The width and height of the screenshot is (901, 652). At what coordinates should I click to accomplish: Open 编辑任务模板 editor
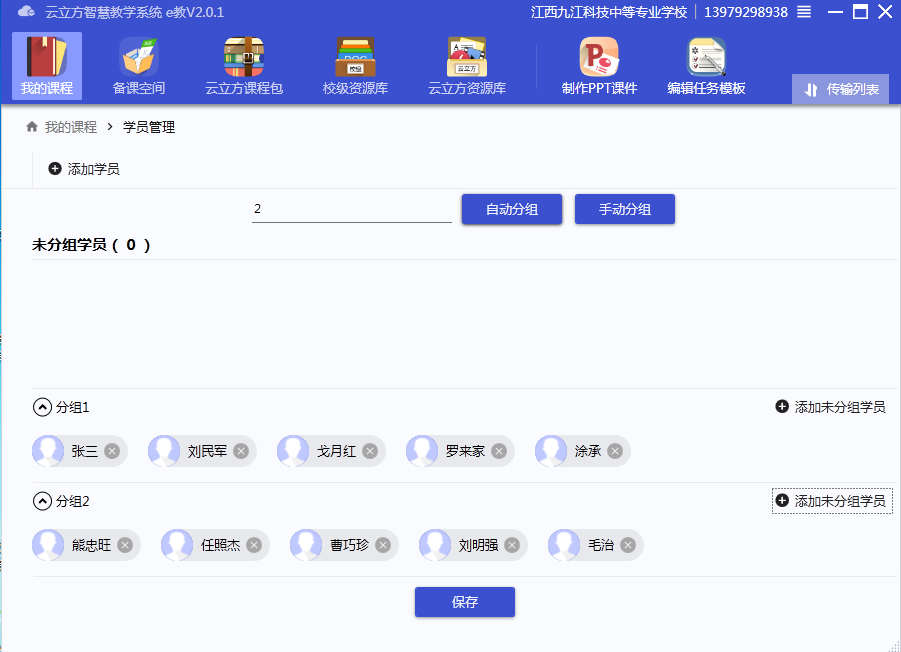[x=706, y=67]
